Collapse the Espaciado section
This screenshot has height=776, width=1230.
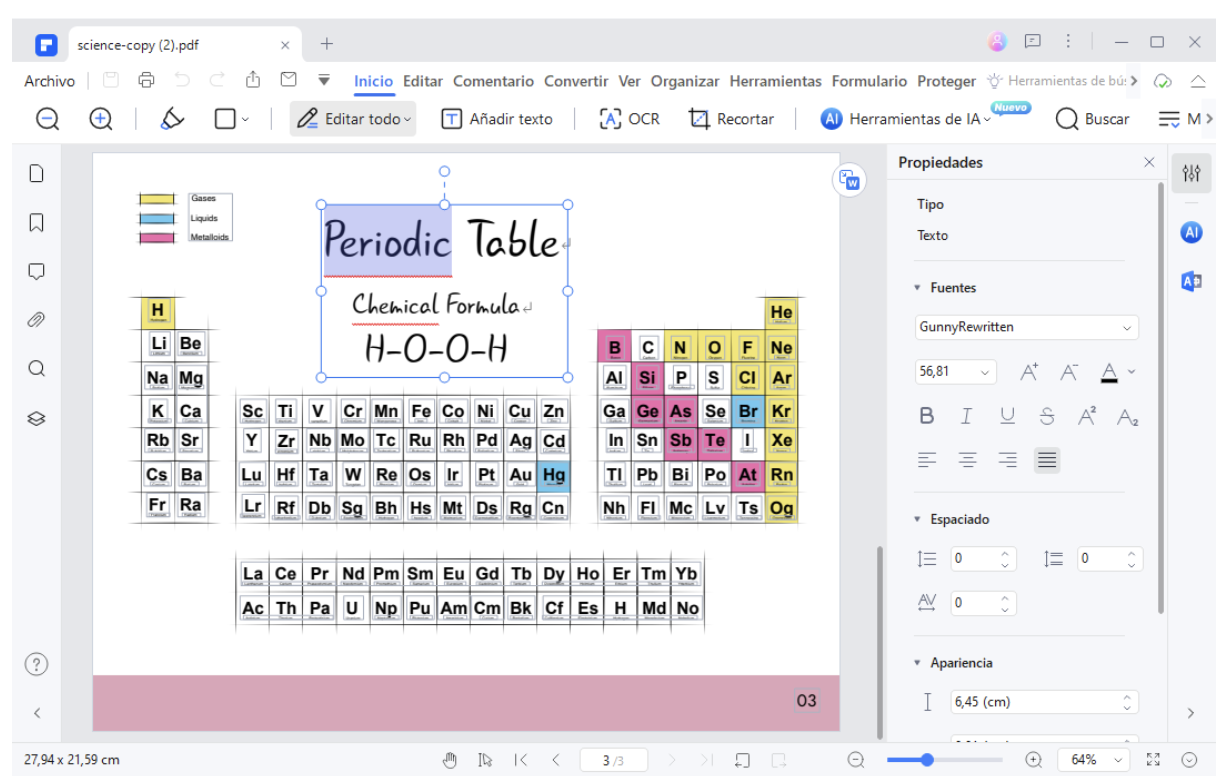click(917, 520)
